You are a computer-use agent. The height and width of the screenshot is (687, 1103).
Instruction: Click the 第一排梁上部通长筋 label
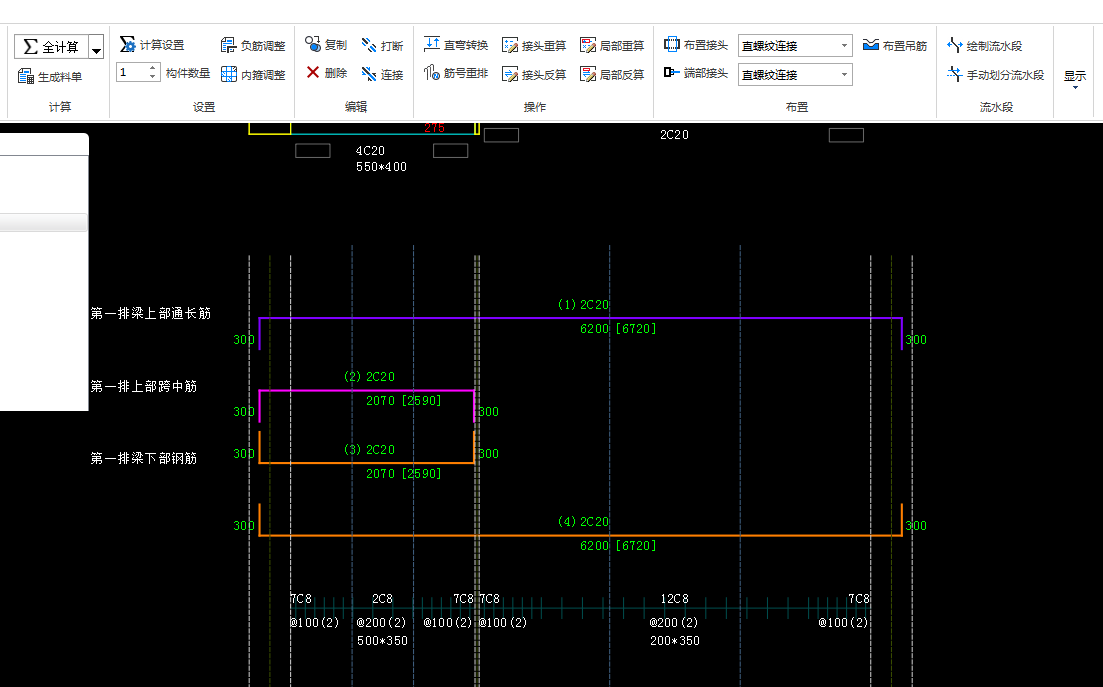151,313
